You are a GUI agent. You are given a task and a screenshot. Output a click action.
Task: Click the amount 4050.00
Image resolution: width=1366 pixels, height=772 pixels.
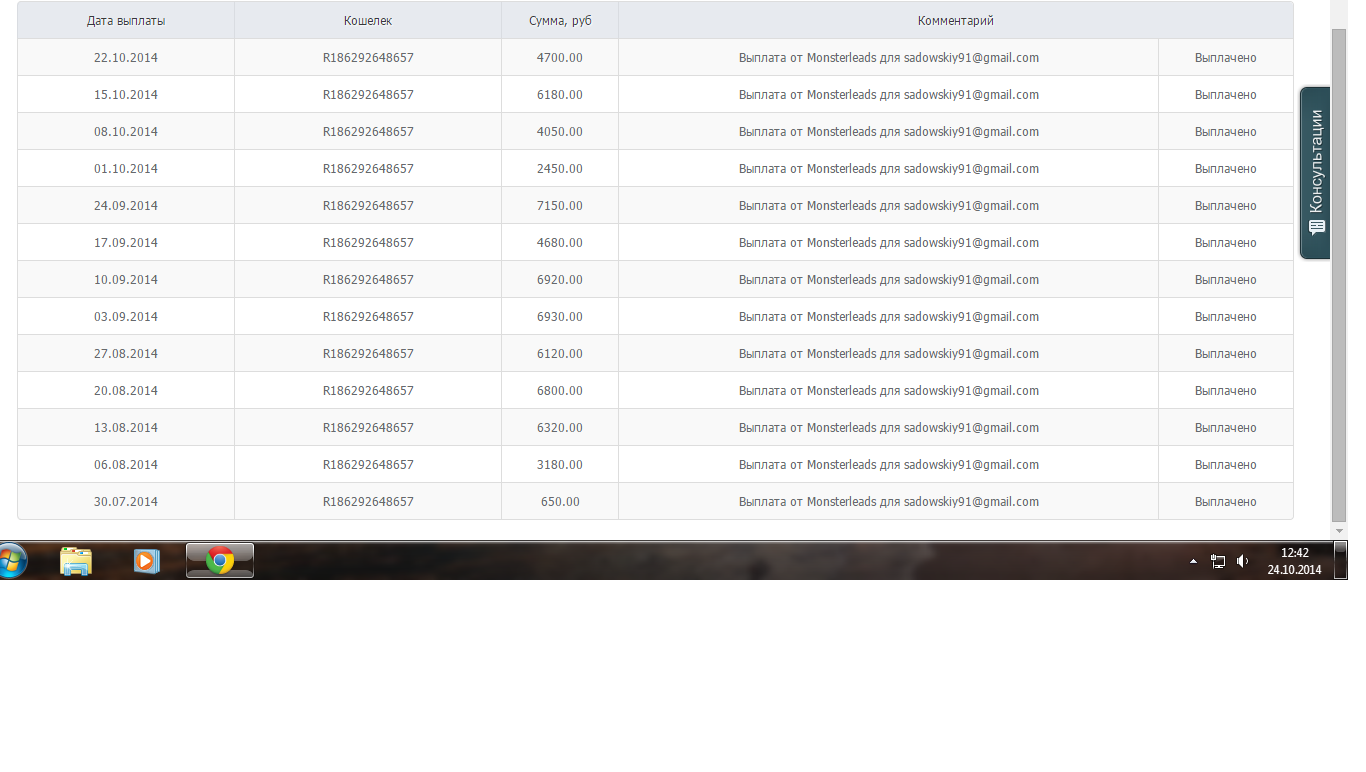[x=560, y=132]
